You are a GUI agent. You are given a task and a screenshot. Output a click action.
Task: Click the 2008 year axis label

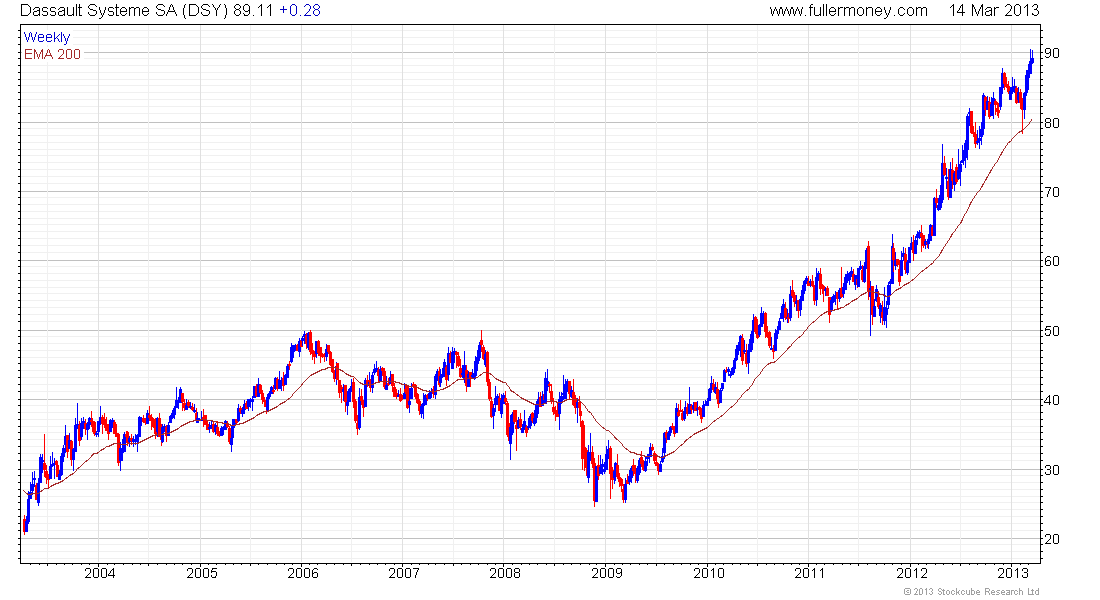[x=505, y=573]
